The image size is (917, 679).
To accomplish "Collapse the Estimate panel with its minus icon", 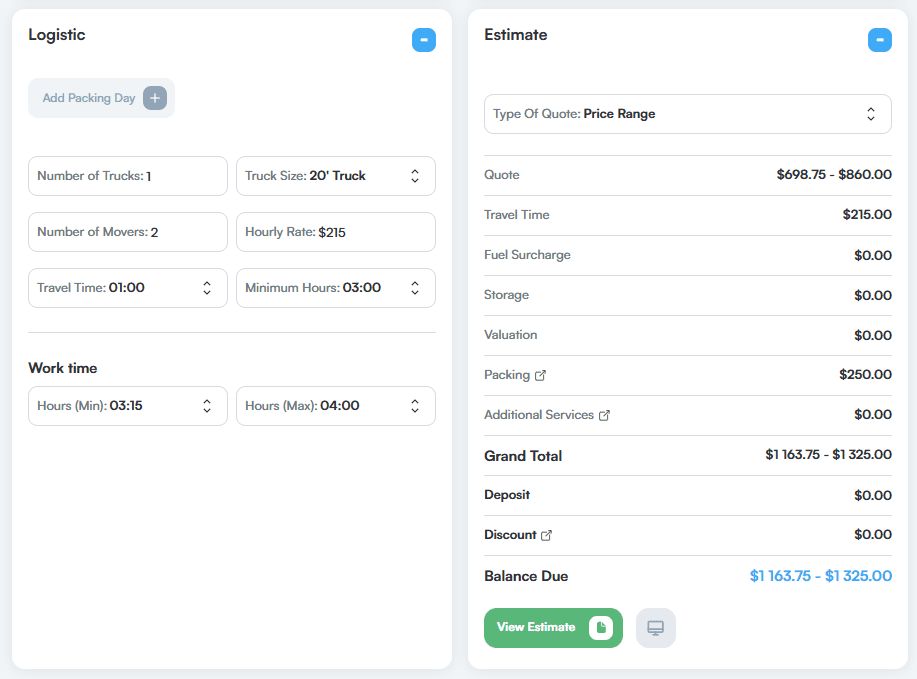I will point(879,40).
